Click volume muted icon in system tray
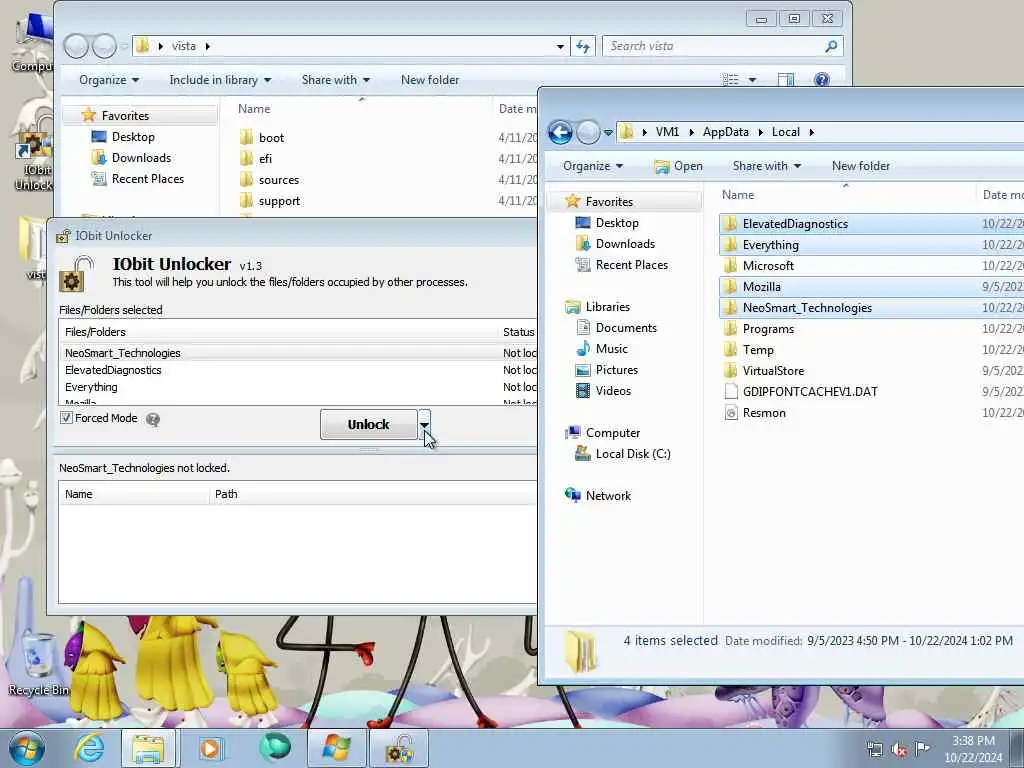 [x=899, y=749]
